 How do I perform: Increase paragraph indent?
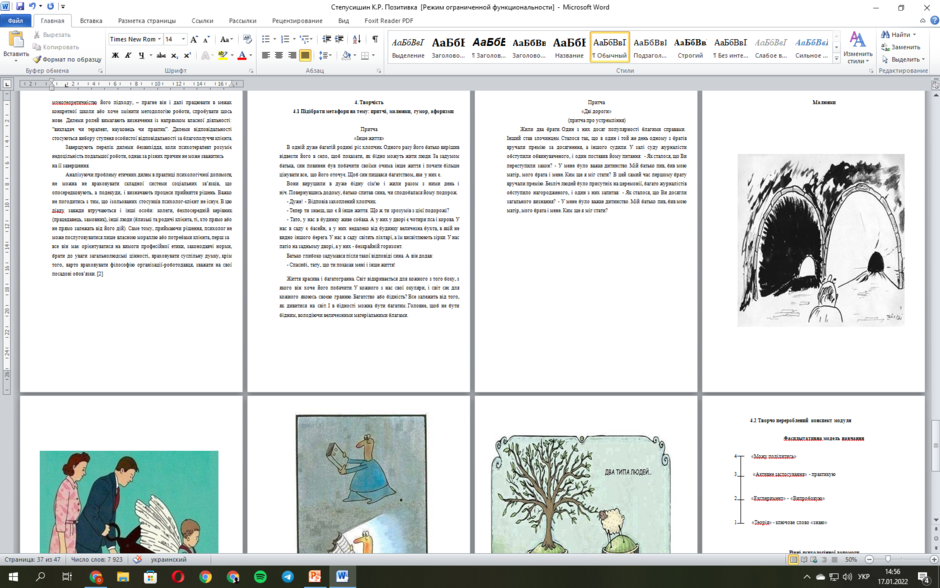(x=339, y=40)
